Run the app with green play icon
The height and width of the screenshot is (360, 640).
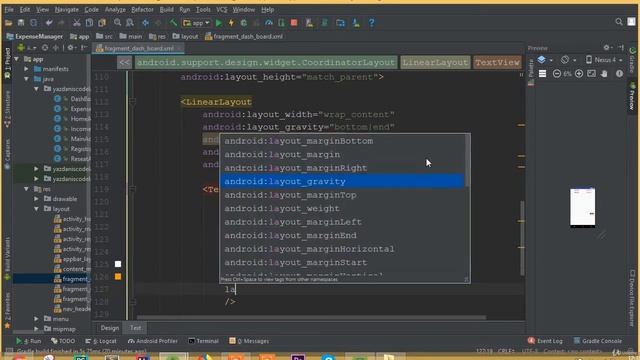pyautogui.click(x=219, y=23)
